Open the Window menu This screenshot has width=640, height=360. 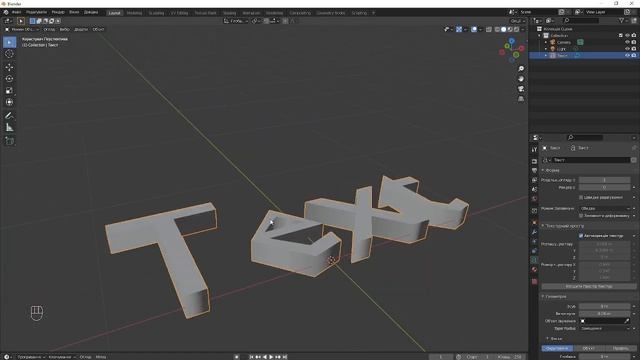[x=74, y=12]
